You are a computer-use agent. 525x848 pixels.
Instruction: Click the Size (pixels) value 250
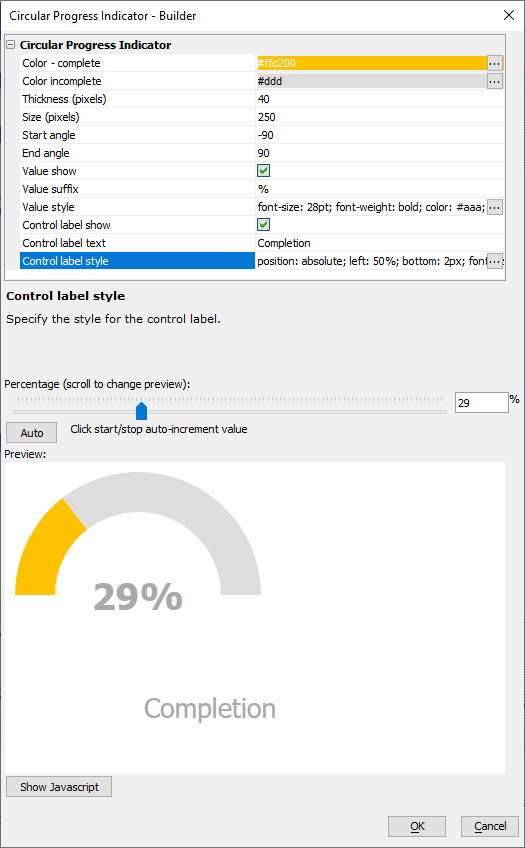267,117
